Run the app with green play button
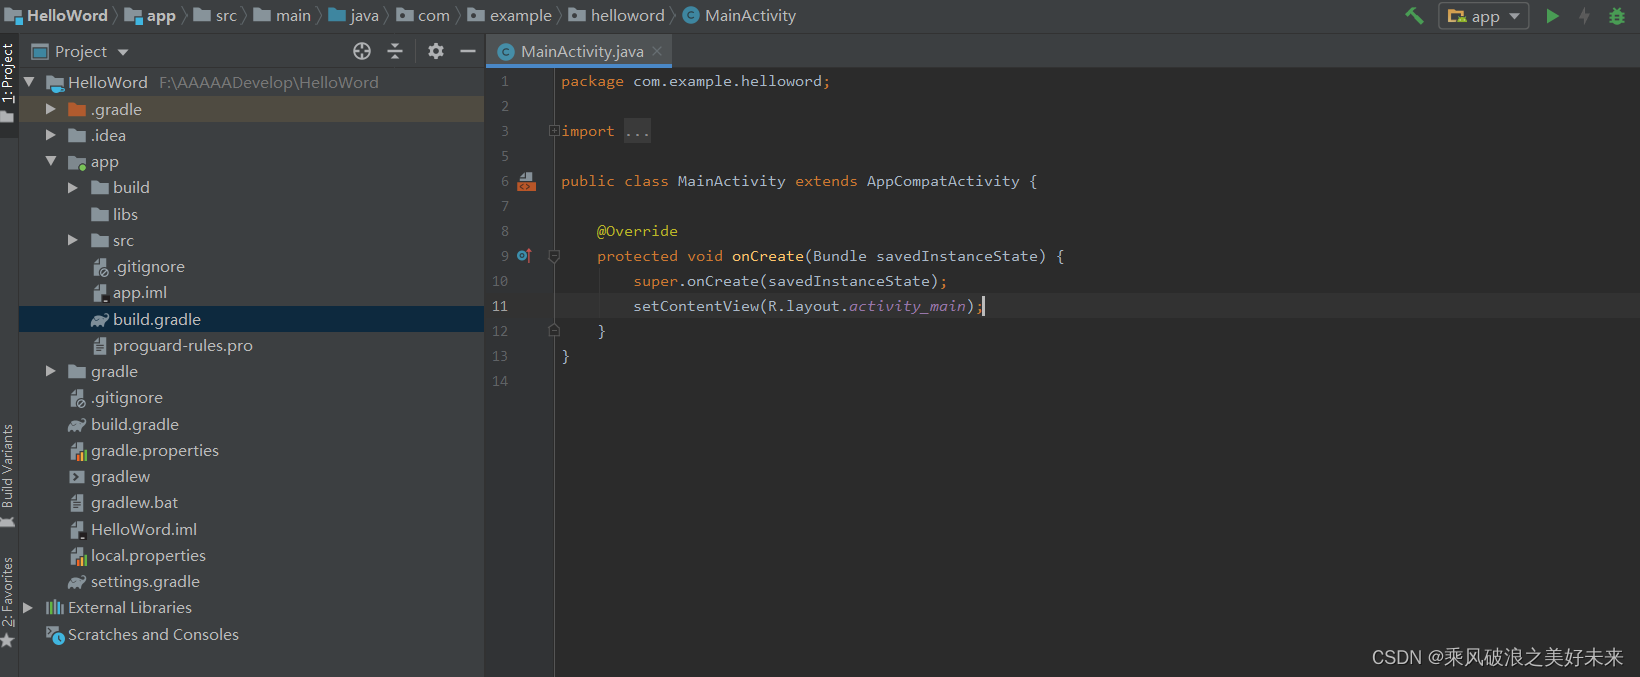Image resolution: width=1640 pixels, height=677 pixels. point(1552,16)
